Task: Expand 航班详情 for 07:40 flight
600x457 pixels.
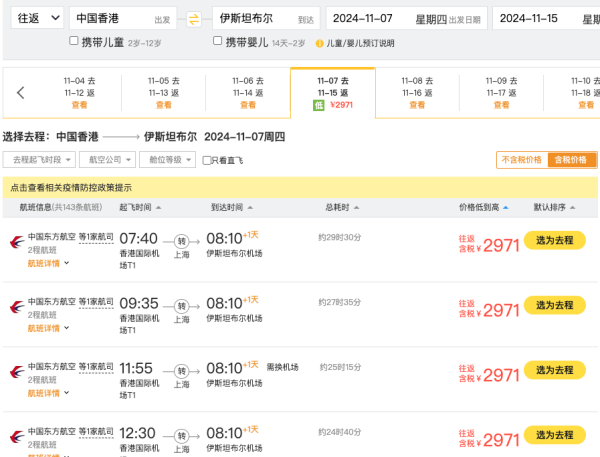Action: pyautogui.click(x=48, y=263)
